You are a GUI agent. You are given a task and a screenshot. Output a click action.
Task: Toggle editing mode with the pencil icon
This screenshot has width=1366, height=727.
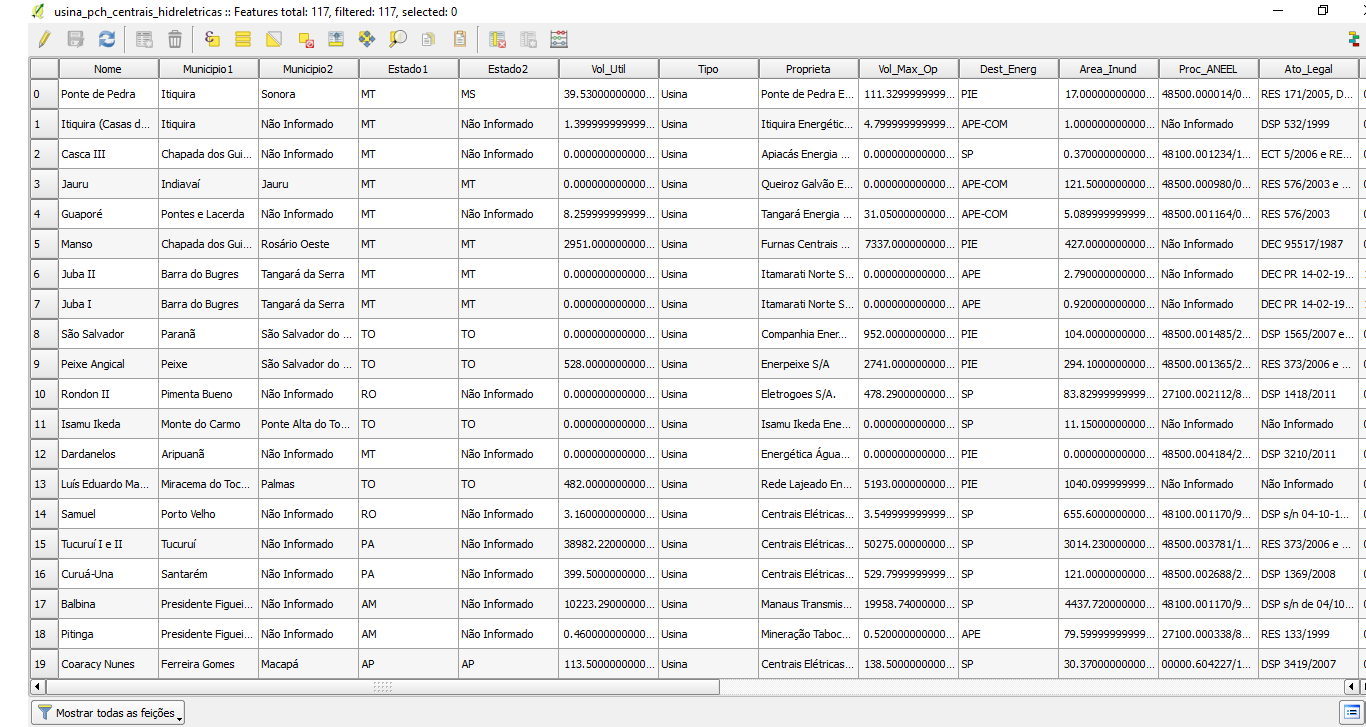pos(43,39)
